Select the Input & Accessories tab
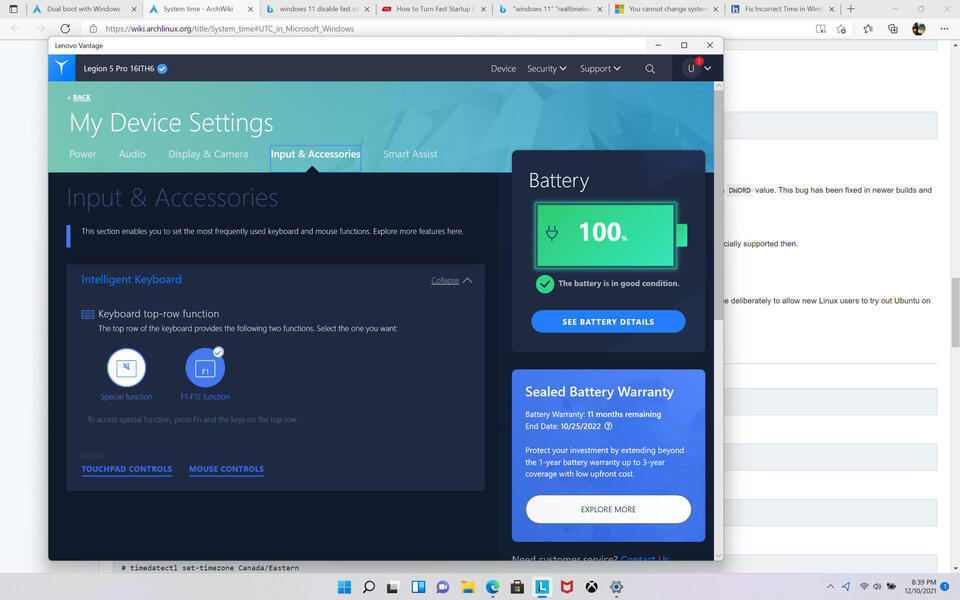The width and height of the screenshot is (960, 600). click(x=315, y=154)
